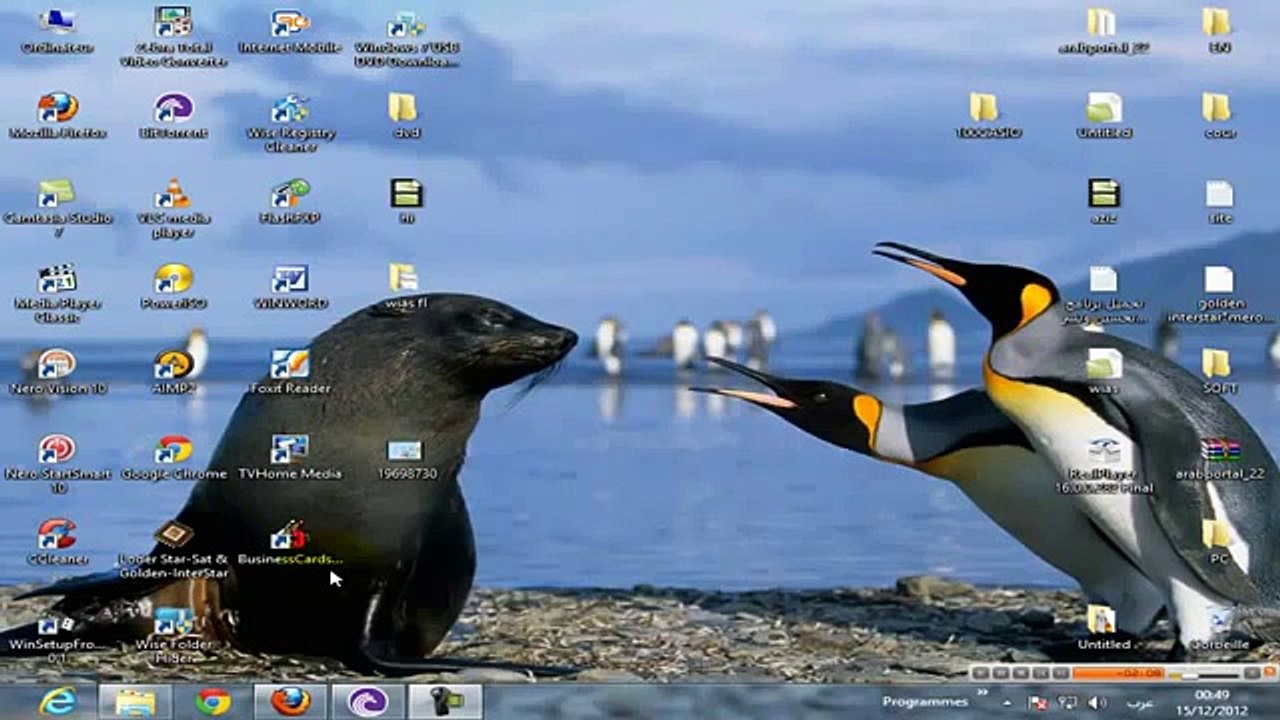Open the Arabic language input switcher
This screenshot has height=720, width=1280.
tap(1141, 703)
